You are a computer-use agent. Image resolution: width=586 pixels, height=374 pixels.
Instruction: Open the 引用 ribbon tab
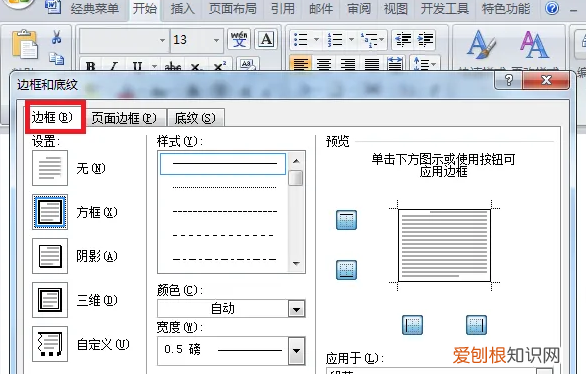283,9
